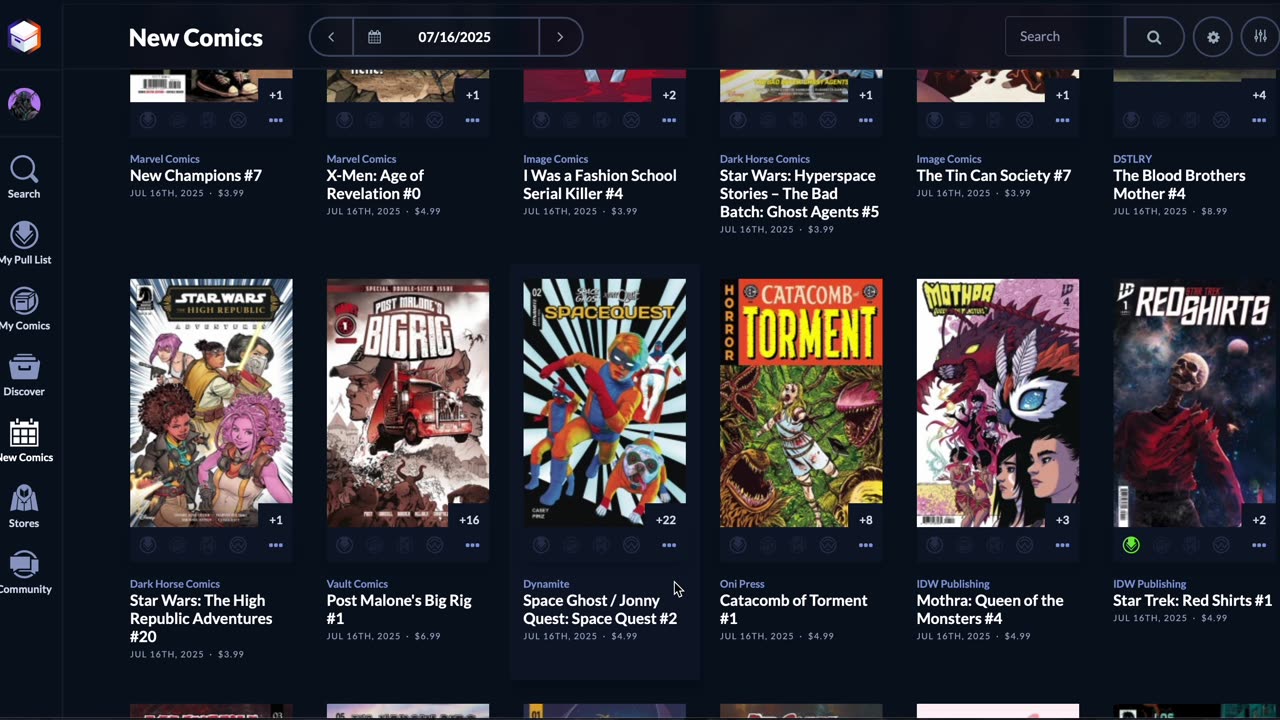Open more options for Mothra #4
Screen dimensions: 1280x720
1062,545
